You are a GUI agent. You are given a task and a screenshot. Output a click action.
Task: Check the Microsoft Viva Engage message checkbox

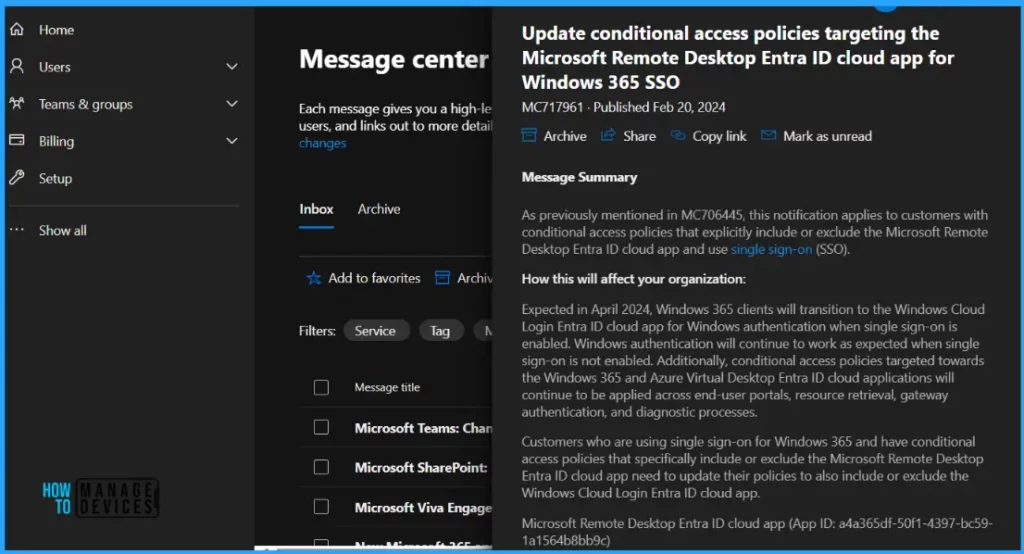[x=321, y=507]
